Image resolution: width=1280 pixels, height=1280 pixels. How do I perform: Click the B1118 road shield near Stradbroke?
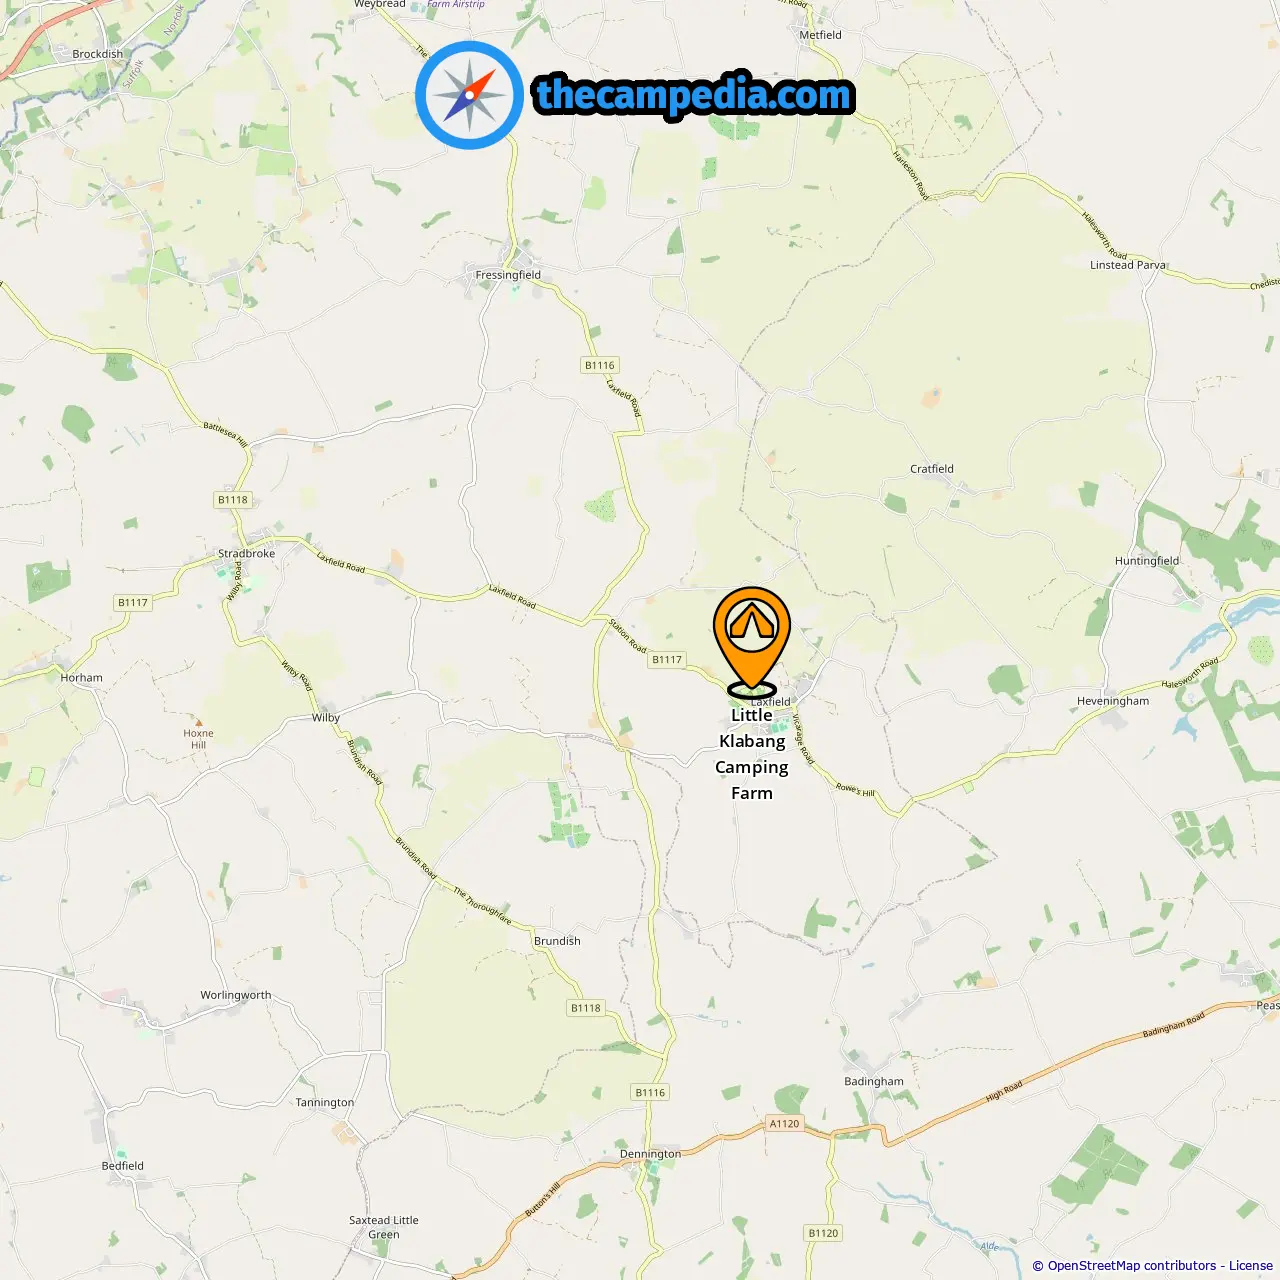233,500
